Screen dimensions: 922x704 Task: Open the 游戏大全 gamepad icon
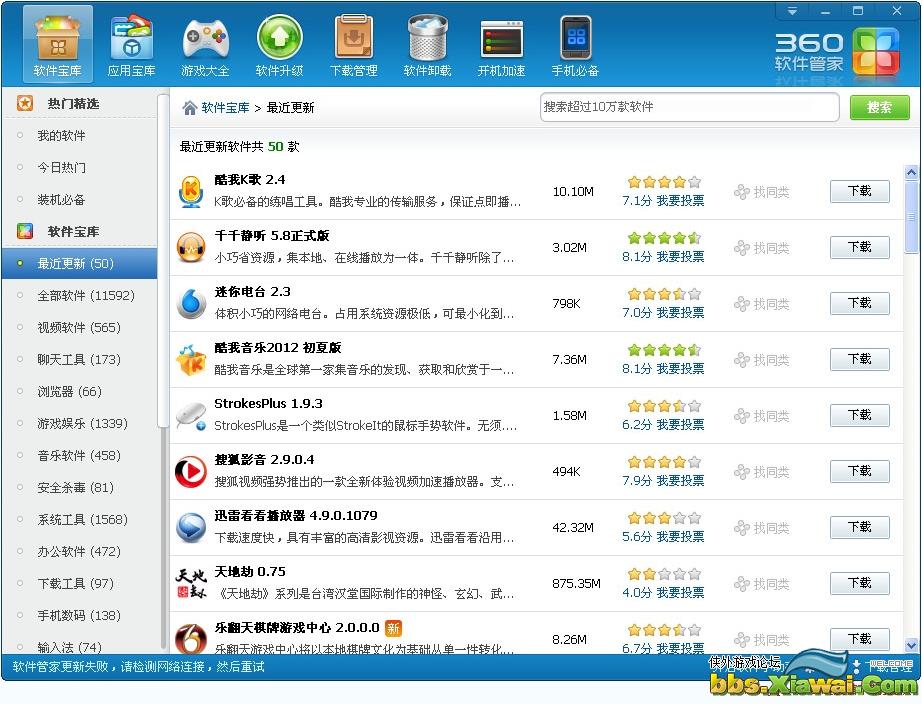(205, 46)
